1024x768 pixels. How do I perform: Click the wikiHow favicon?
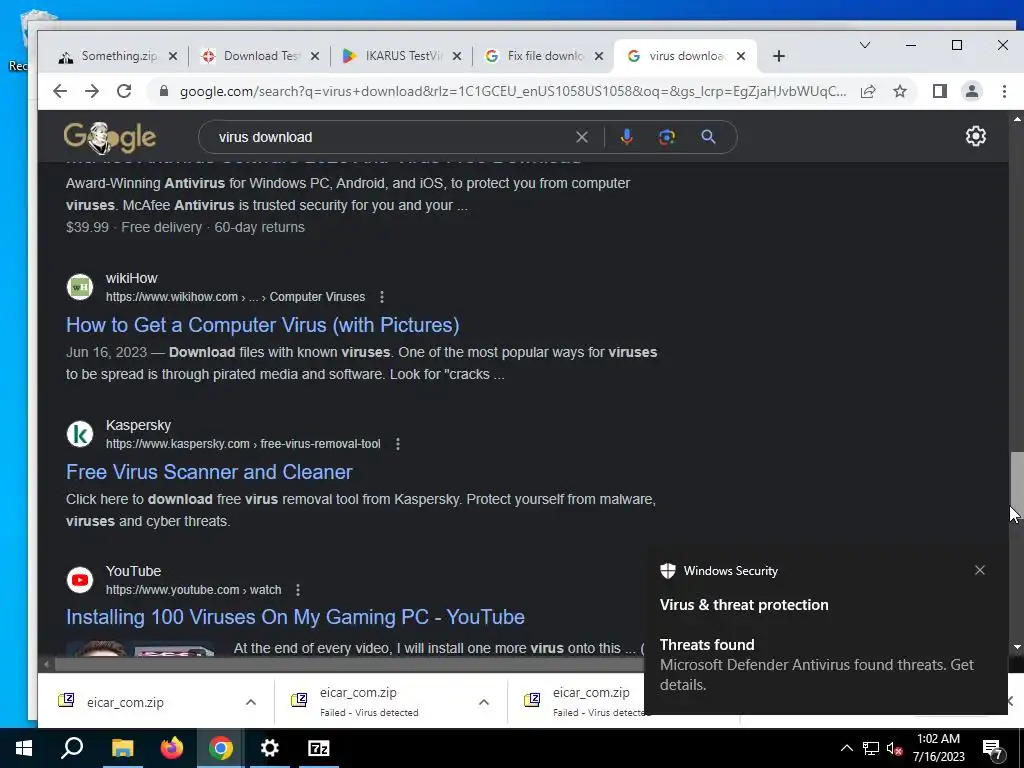[x=80, y=287]
